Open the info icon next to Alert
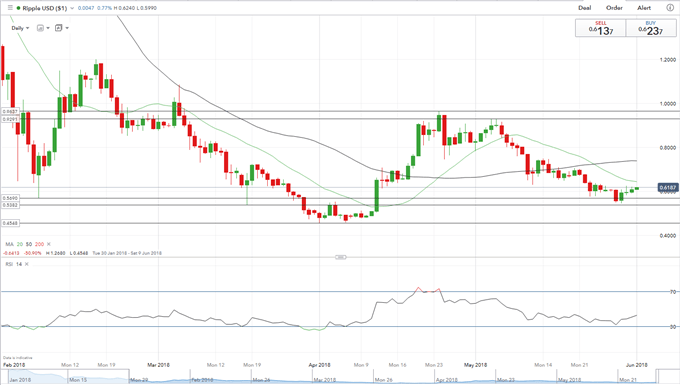 point(670,8)
